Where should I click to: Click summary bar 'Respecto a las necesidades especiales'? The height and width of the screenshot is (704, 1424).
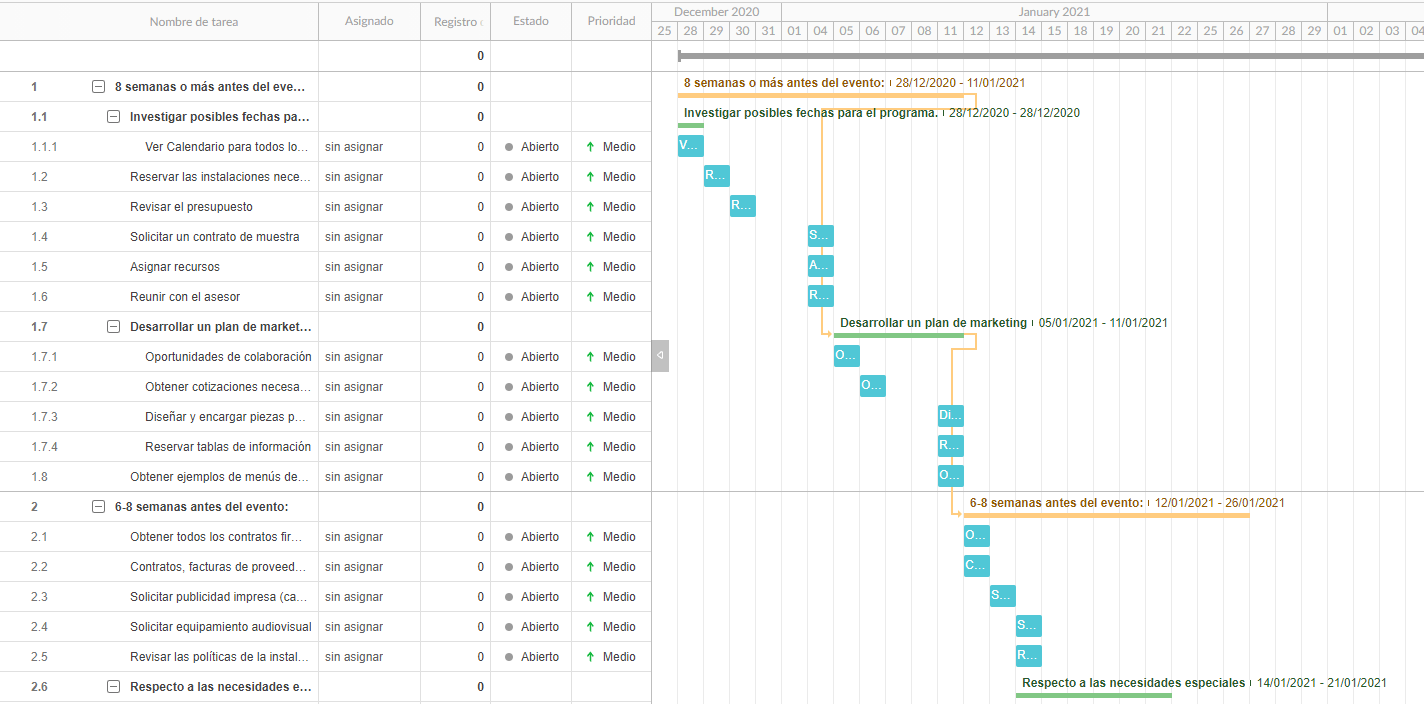pos(1094,696)
